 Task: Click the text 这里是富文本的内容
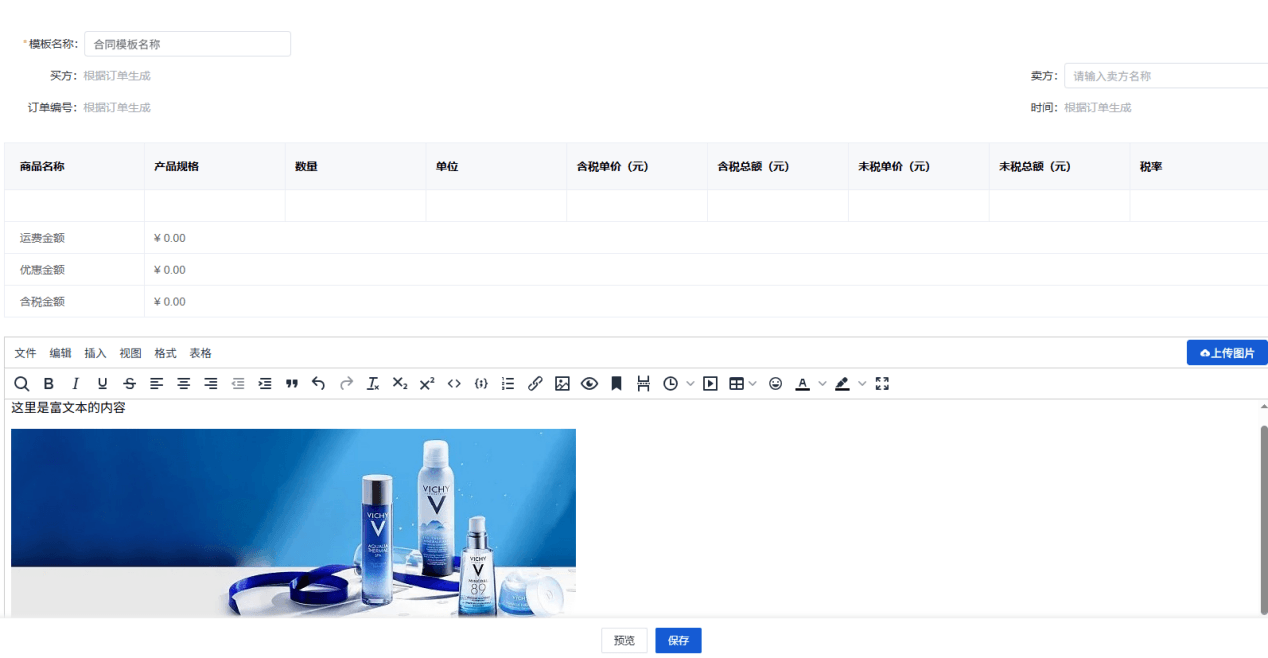68,408
